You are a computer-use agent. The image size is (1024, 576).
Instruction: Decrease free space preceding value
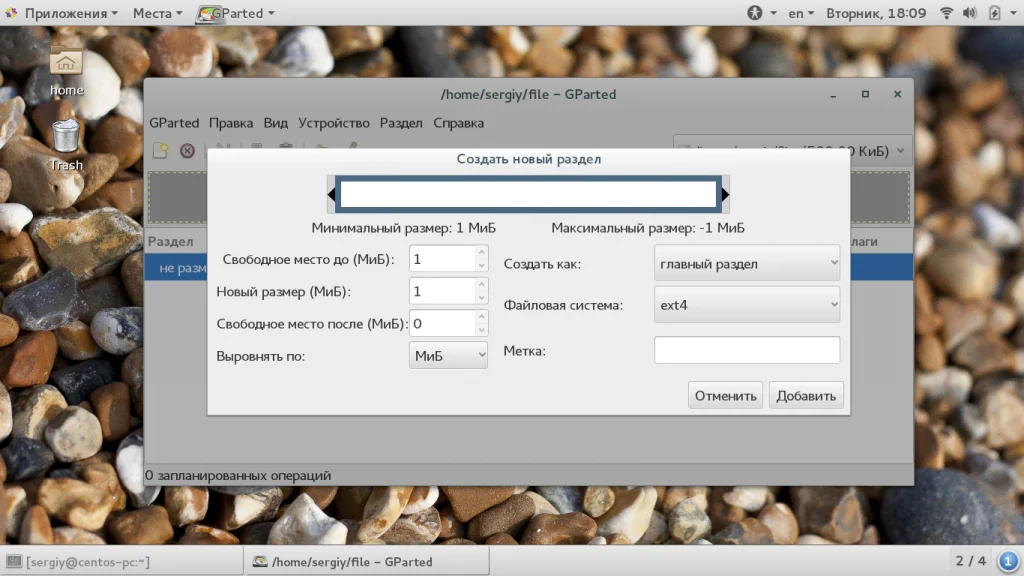tap(481, 265)
